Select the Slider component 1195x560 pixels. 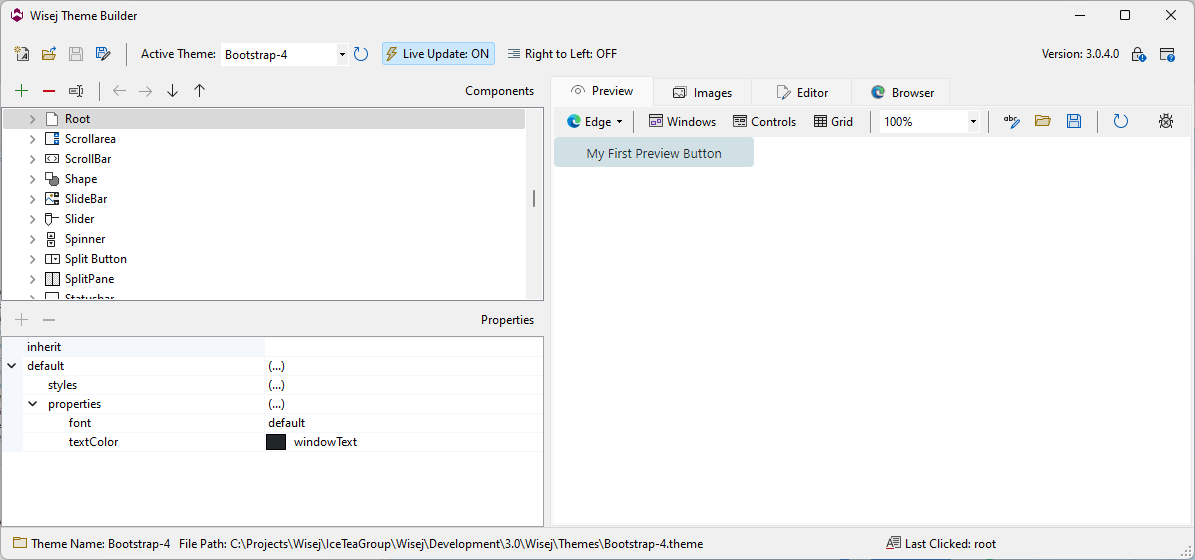tap(79, 219)
